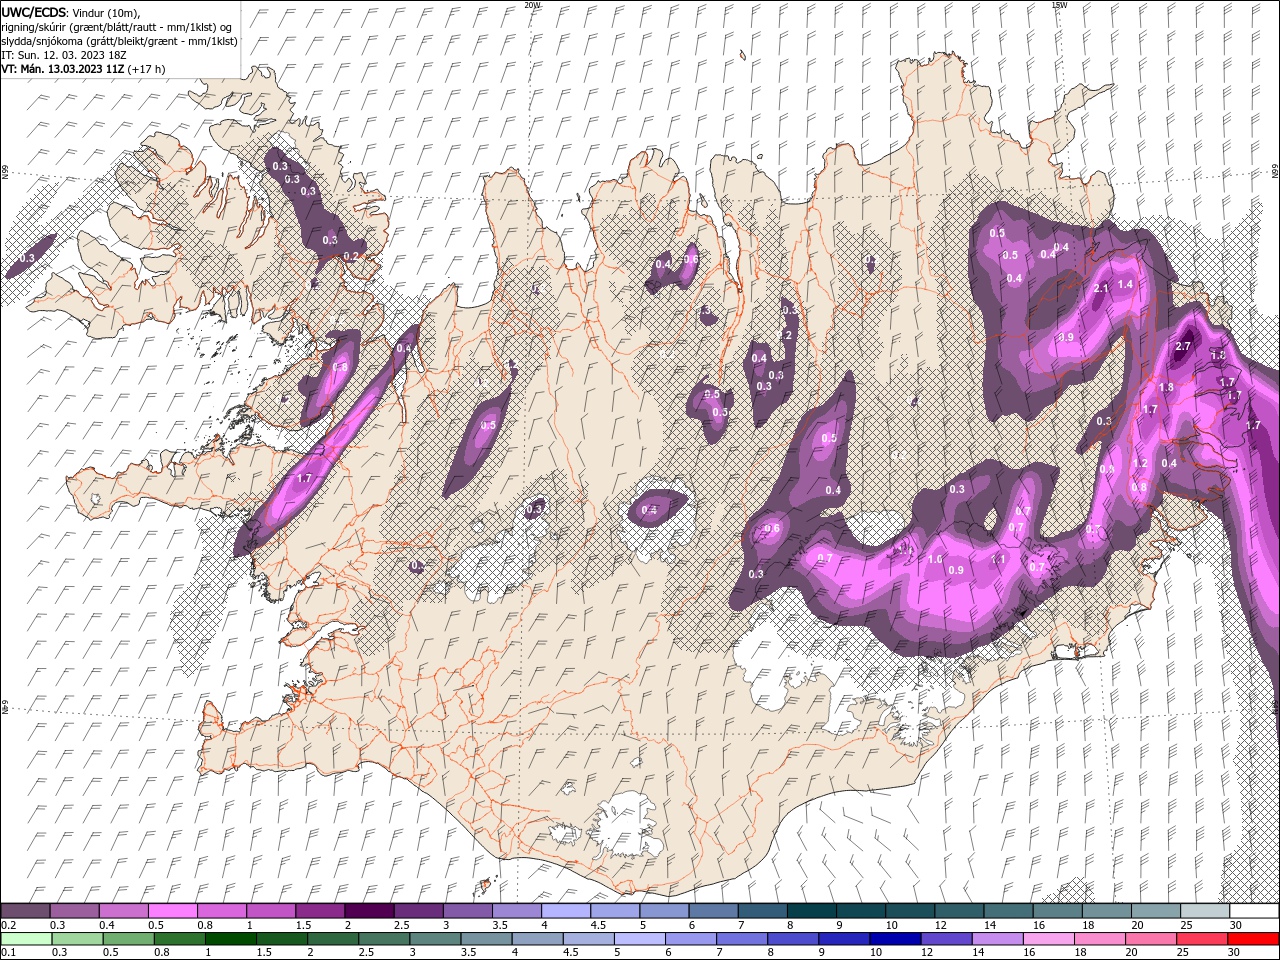Click the 'slydda/snjókoma' legend description line

tap(121, 41)
